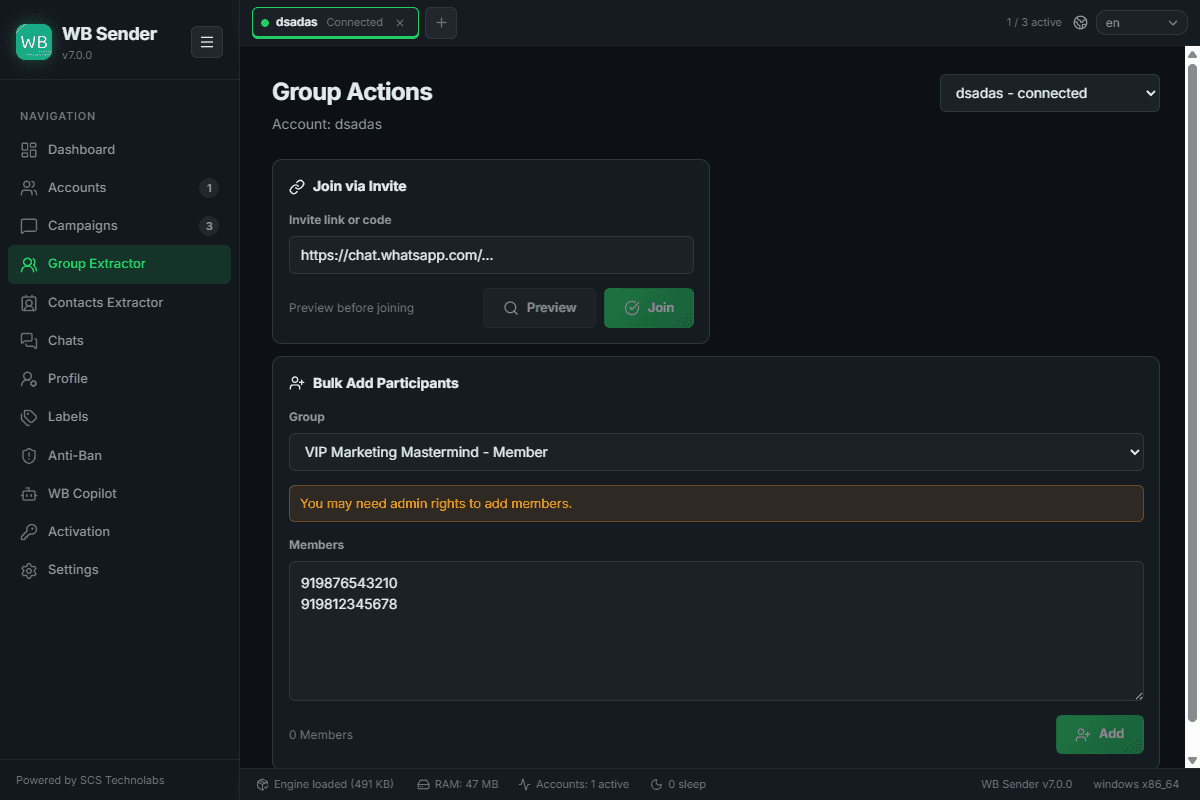1200x800 pixels.
Task: Click the Chats bubbles icon
Action: click(29, 341)
